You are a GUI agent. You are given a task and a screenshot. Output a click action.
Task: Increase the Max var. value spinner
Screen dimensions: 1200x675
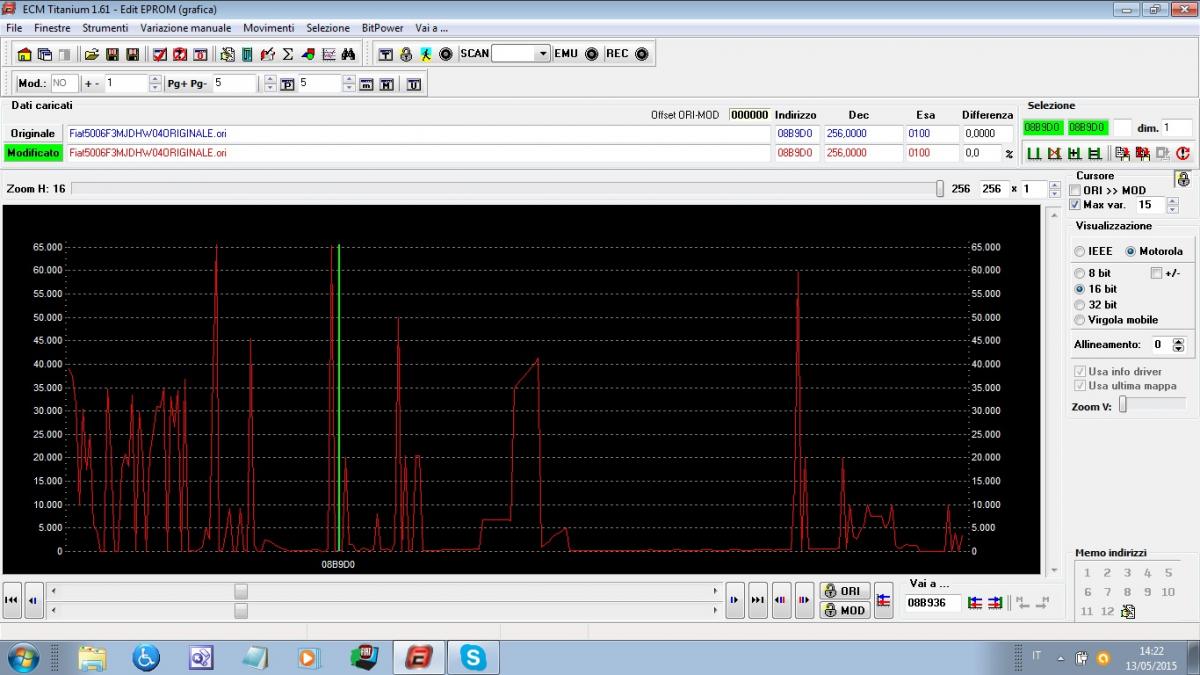(x=1173, y=200)
